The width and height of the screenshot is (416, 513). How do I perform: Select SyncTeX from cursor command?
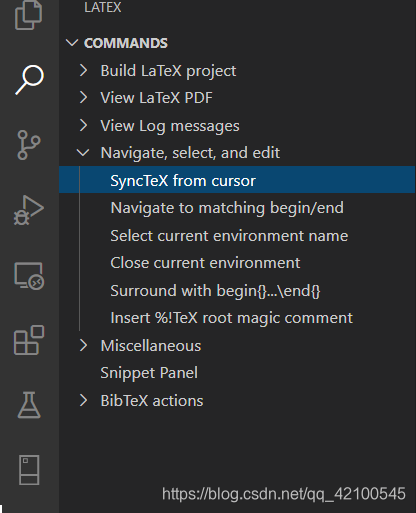(237, 180)
